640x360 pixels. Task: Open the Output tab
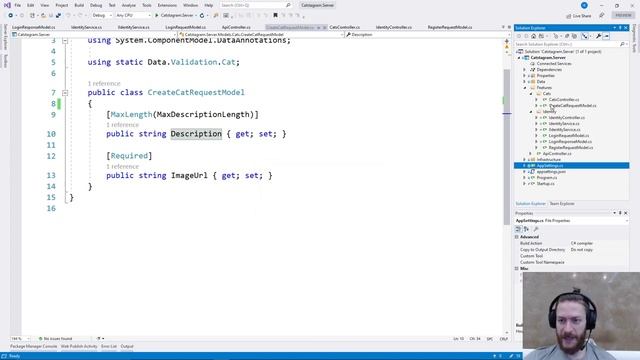point(127,347)
